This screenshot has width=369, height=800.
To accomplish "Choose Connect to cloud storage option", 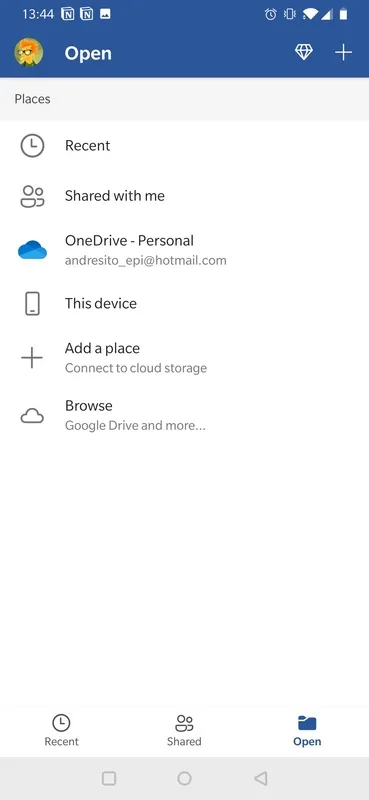I will pos(184,358).
